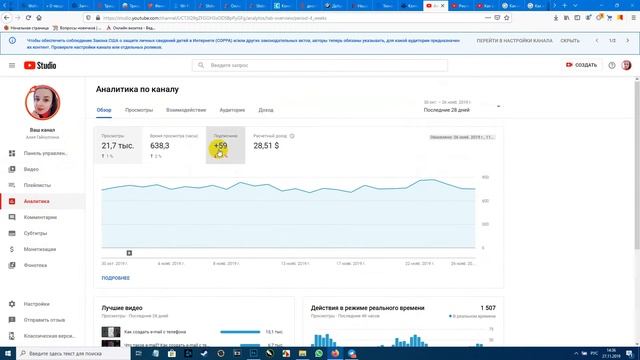Click СКРЫТЬ to dismiss the banner
Viewport: 640px width, 360px height.
tap(570, 41)
